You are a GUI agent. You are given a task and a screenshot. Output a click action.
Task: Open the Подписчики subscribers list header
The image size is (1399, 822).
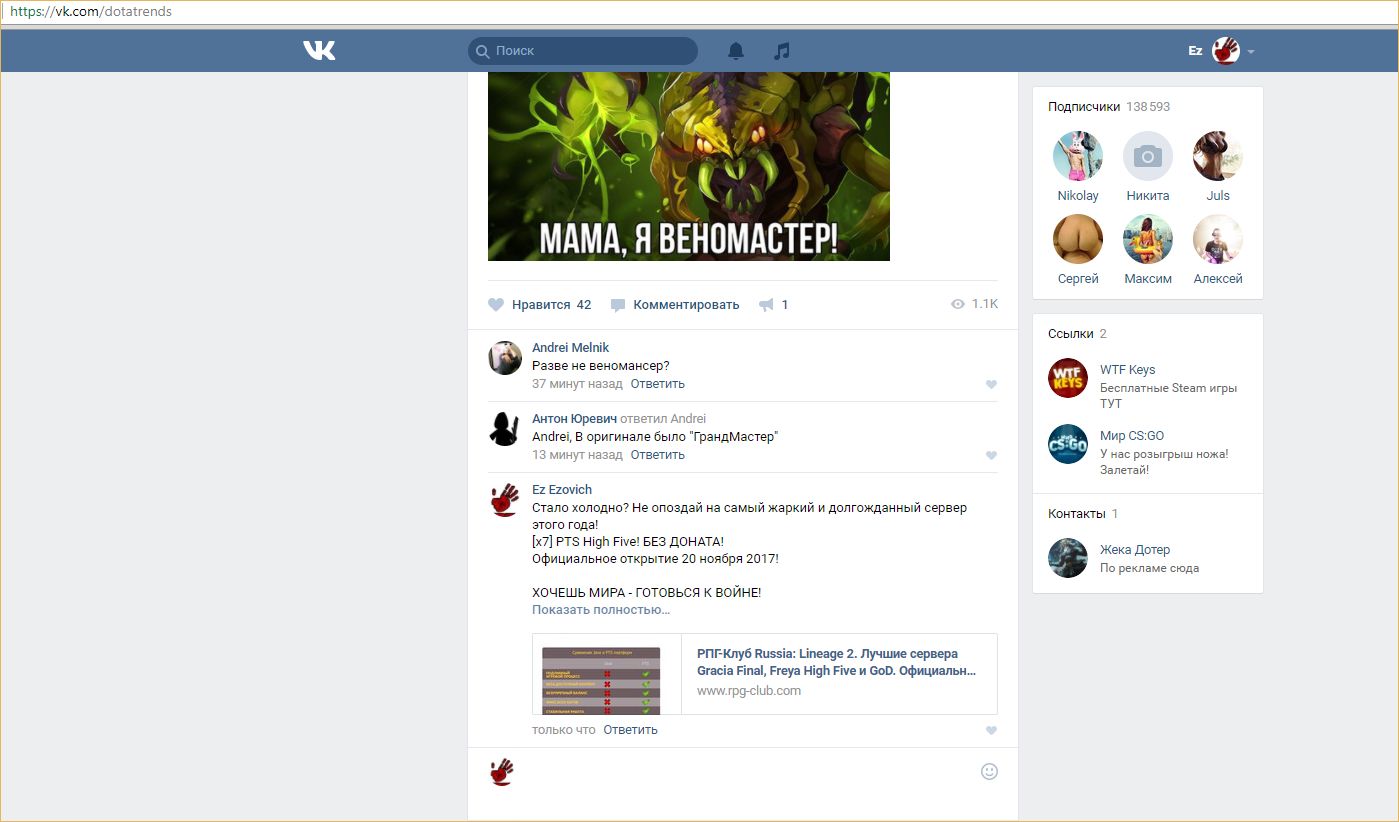coord(1084,107)
